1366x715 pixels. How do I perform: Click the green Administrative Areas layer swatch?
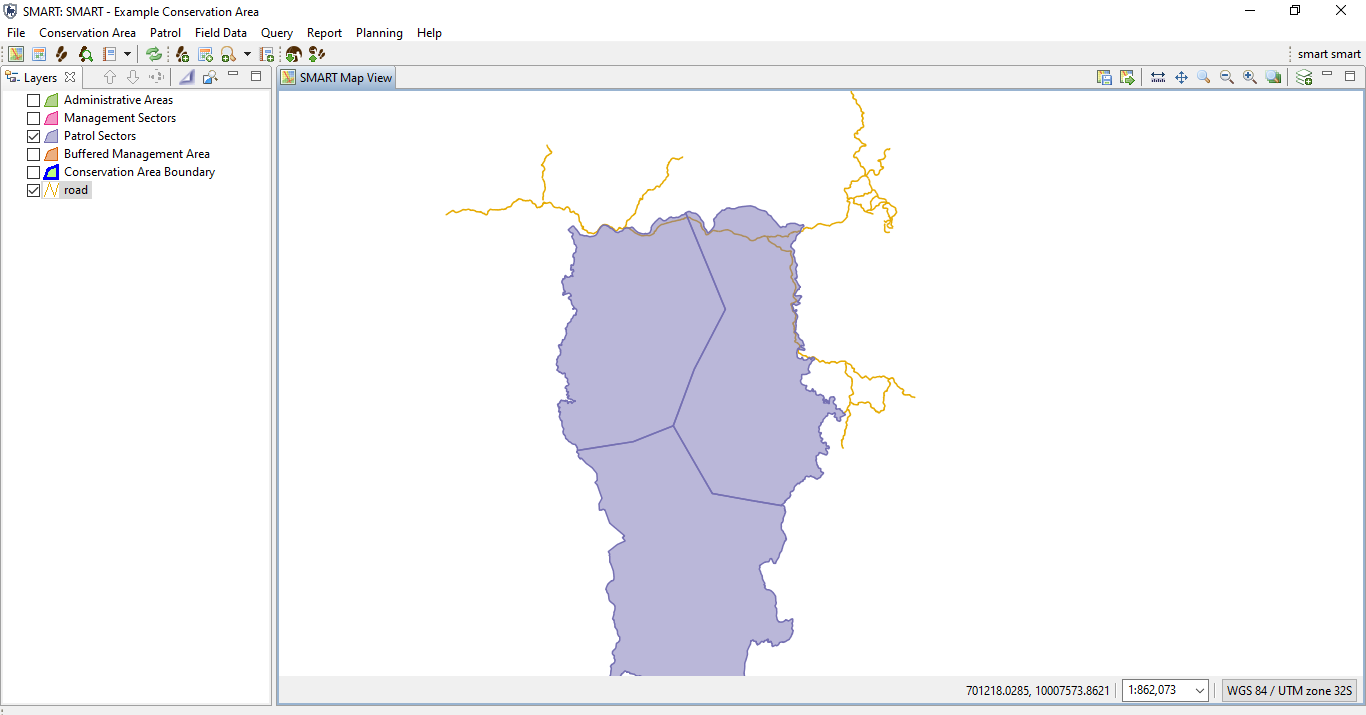[52, 100]
